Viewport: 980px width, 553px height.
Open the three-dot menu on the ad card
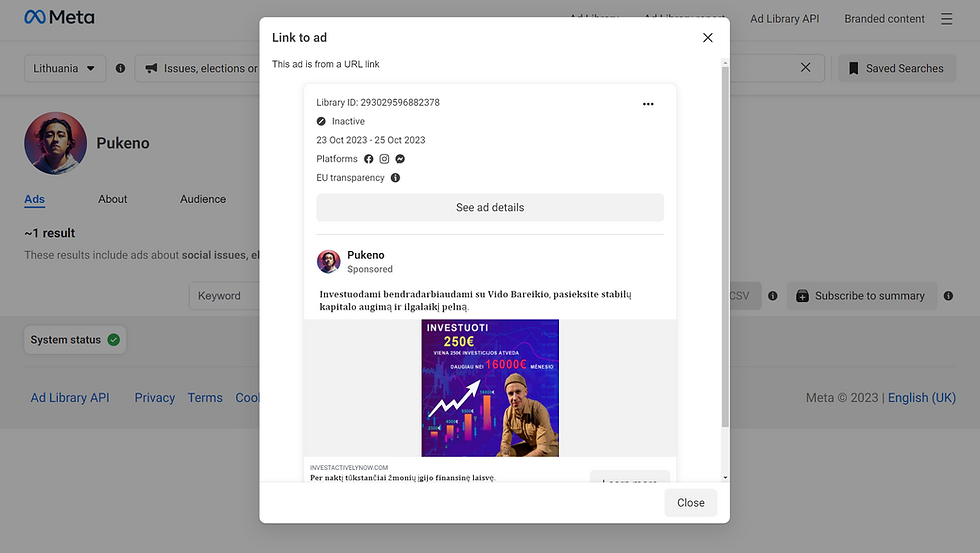[648, 104]
